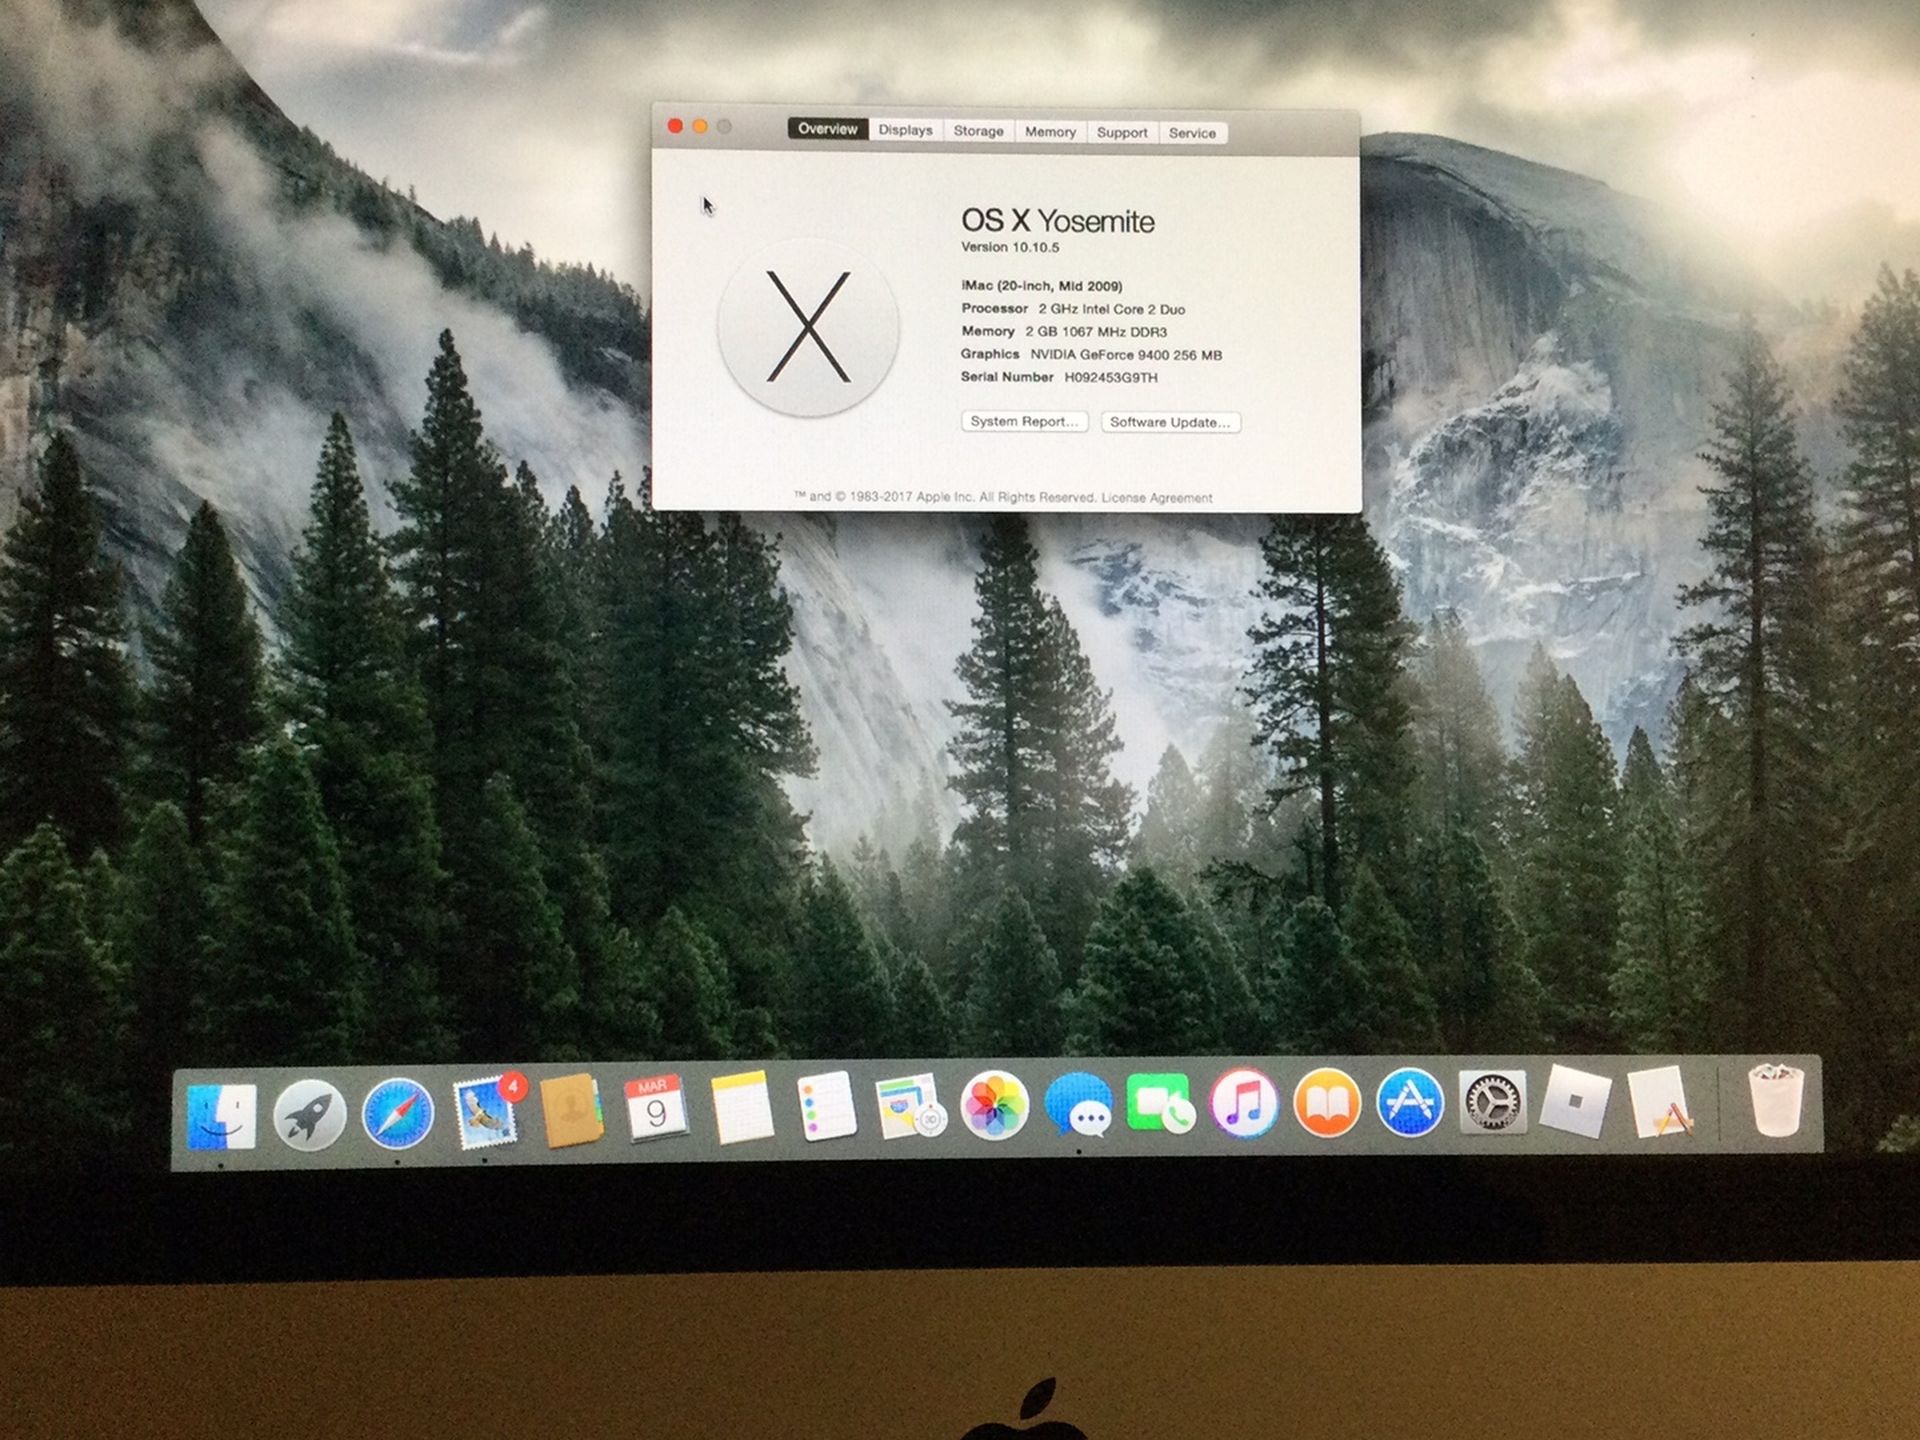Switch to the Overview tab
1920x1440 pixels.
click(828, 129)
